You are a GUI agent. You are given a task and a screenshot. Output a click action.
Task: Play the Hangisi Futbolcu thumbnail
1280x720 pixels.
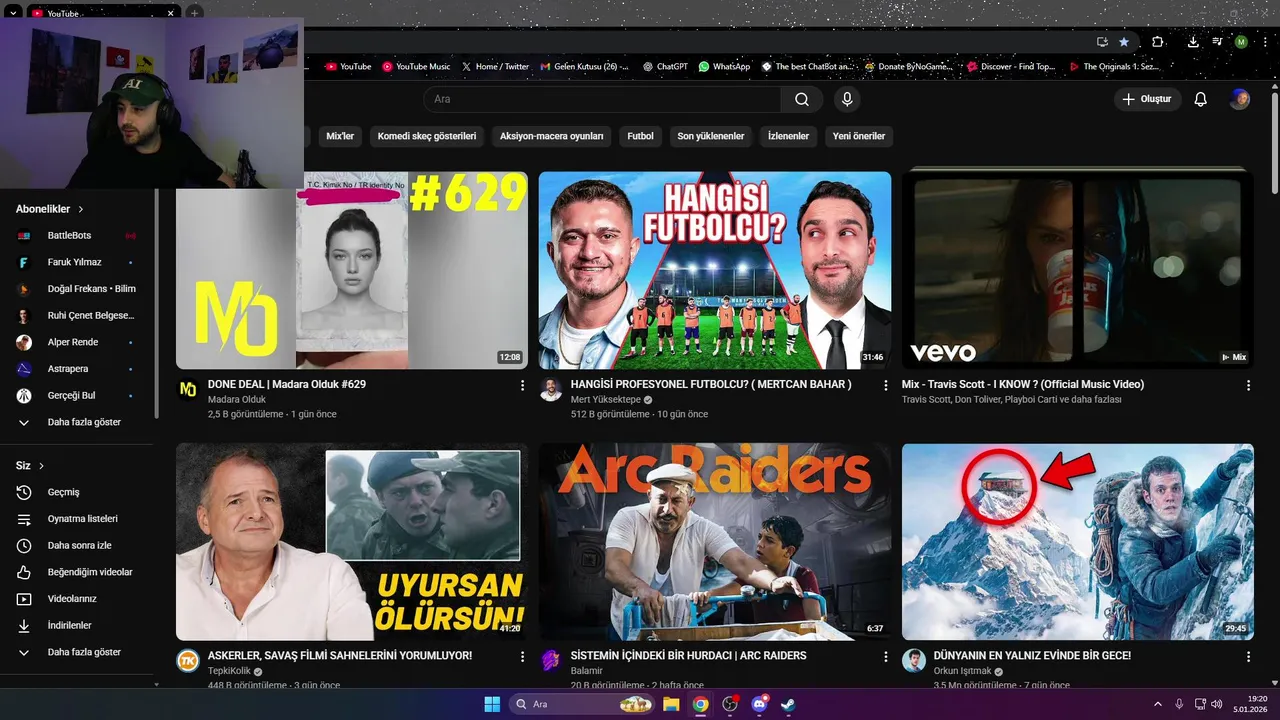tap(715, 270)
